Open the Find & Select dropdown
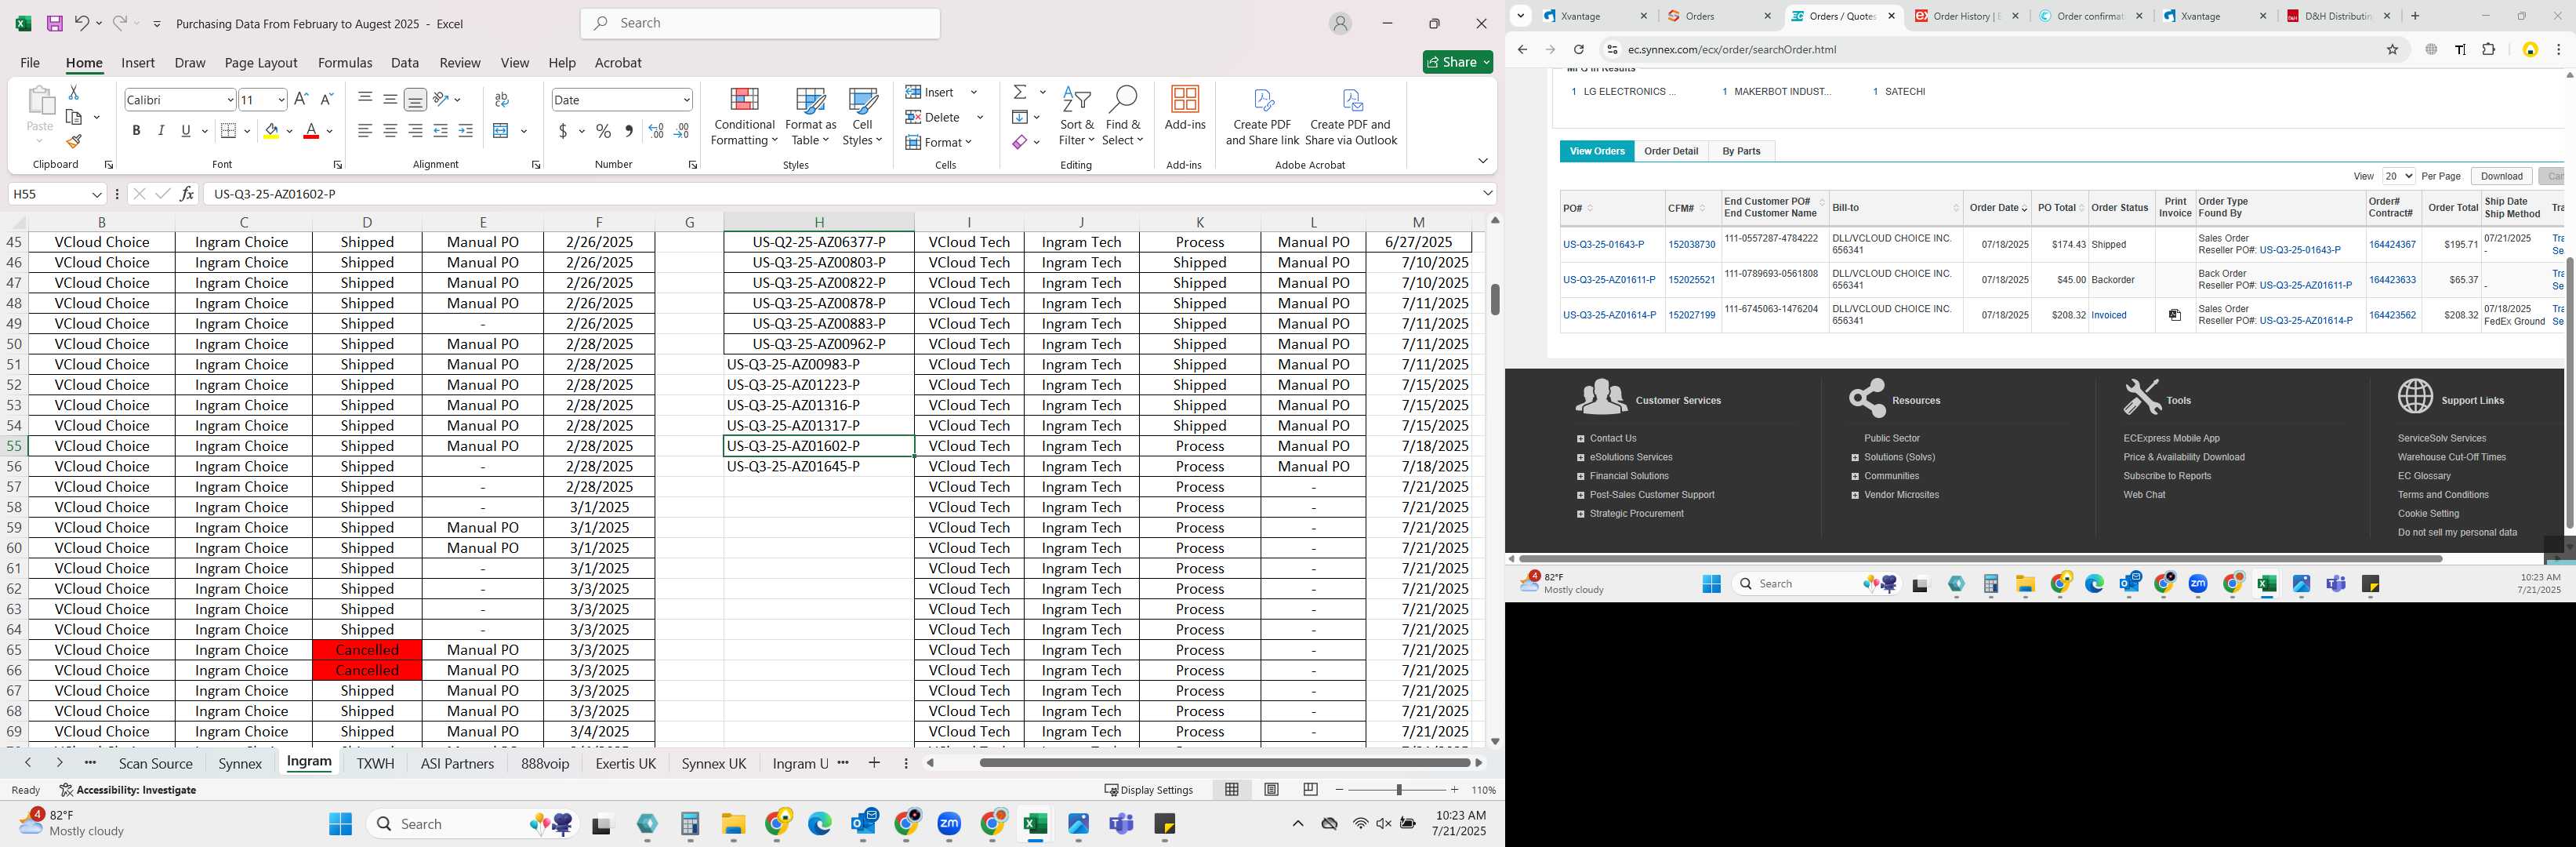Image resolution: width=2576 pixels, height=847 pixels. (1122, 116)
